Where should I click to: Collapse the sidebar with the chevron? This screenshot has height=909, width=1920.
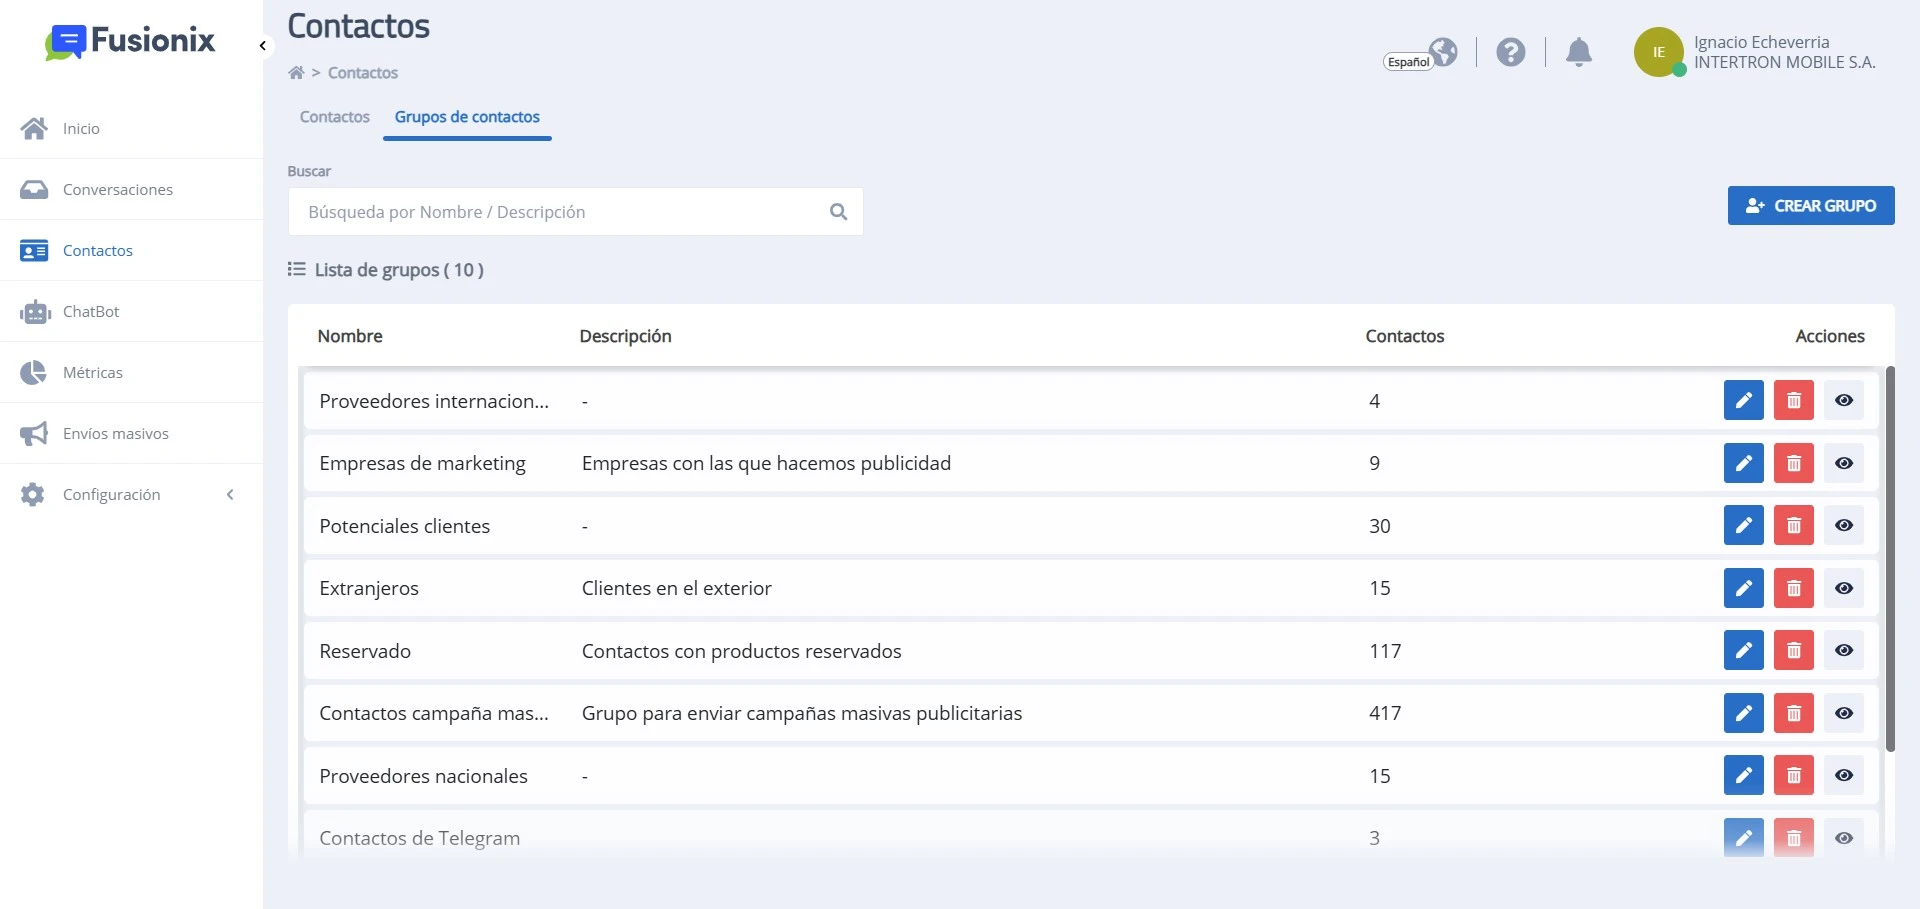tap(262, 46)
